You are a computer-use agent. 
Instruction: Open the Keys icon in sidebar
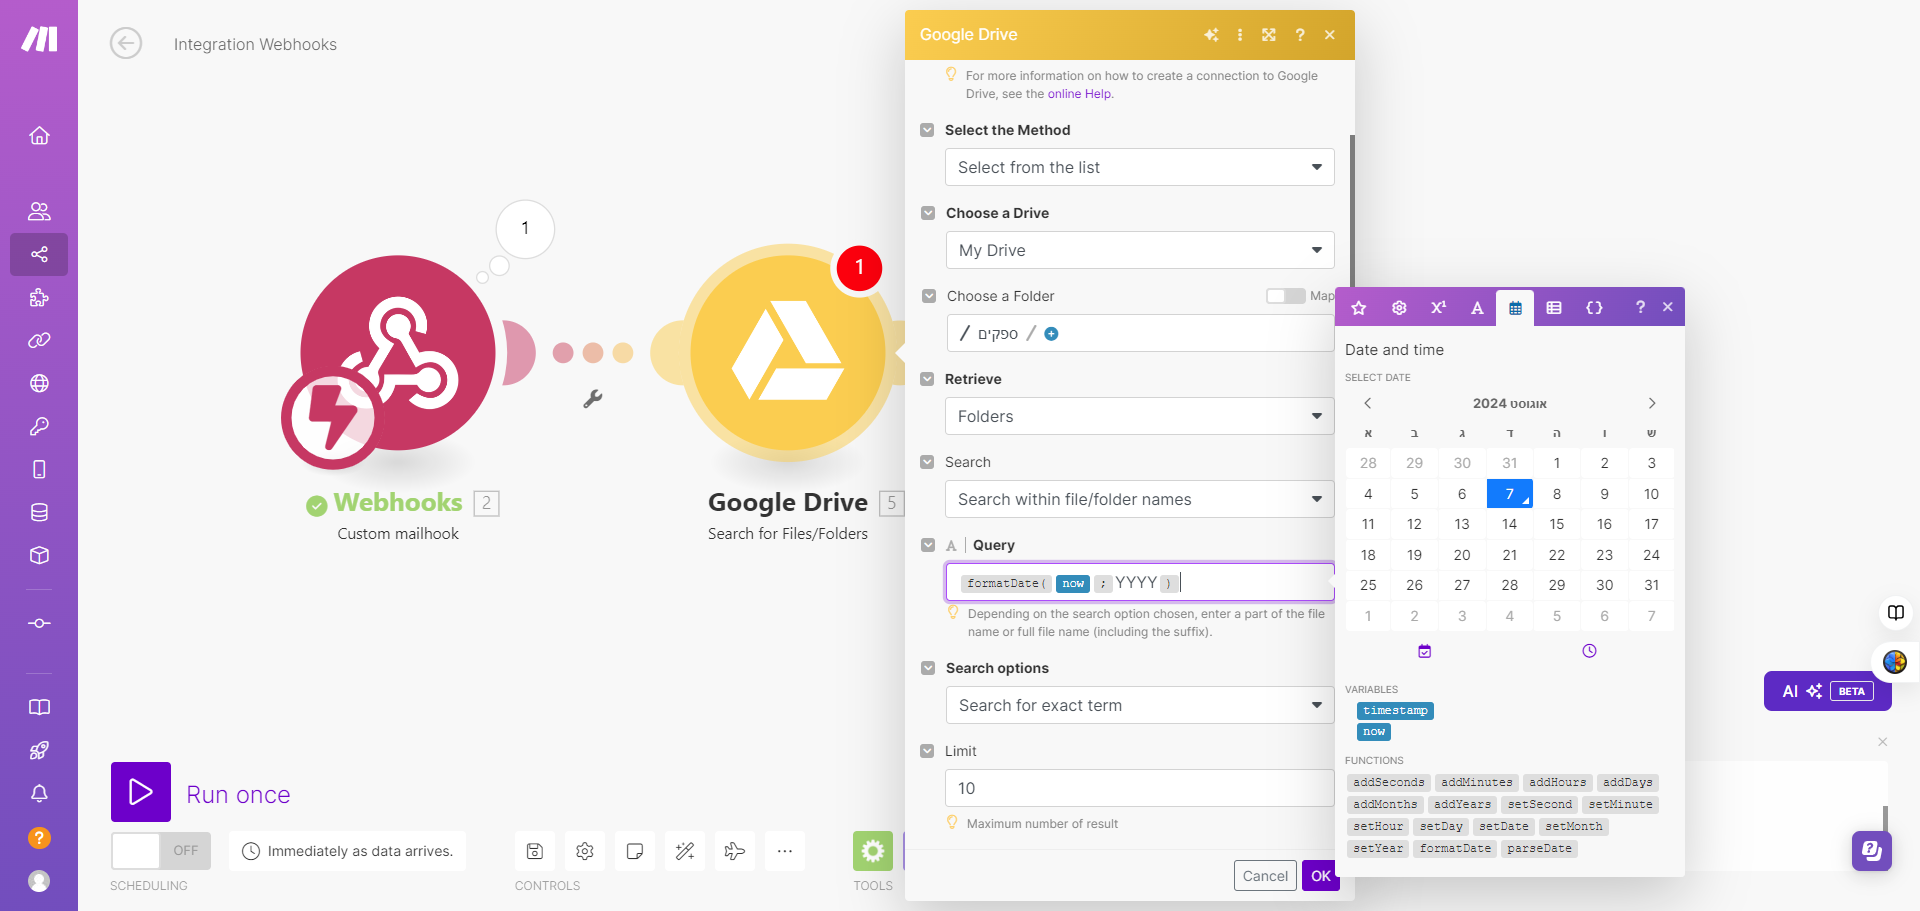(x=39, y=426)
